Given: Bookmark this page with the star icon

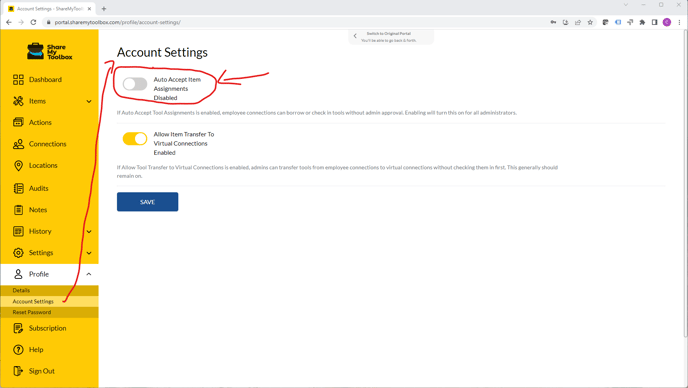Looking at the screenshot, I should (590, 22).
